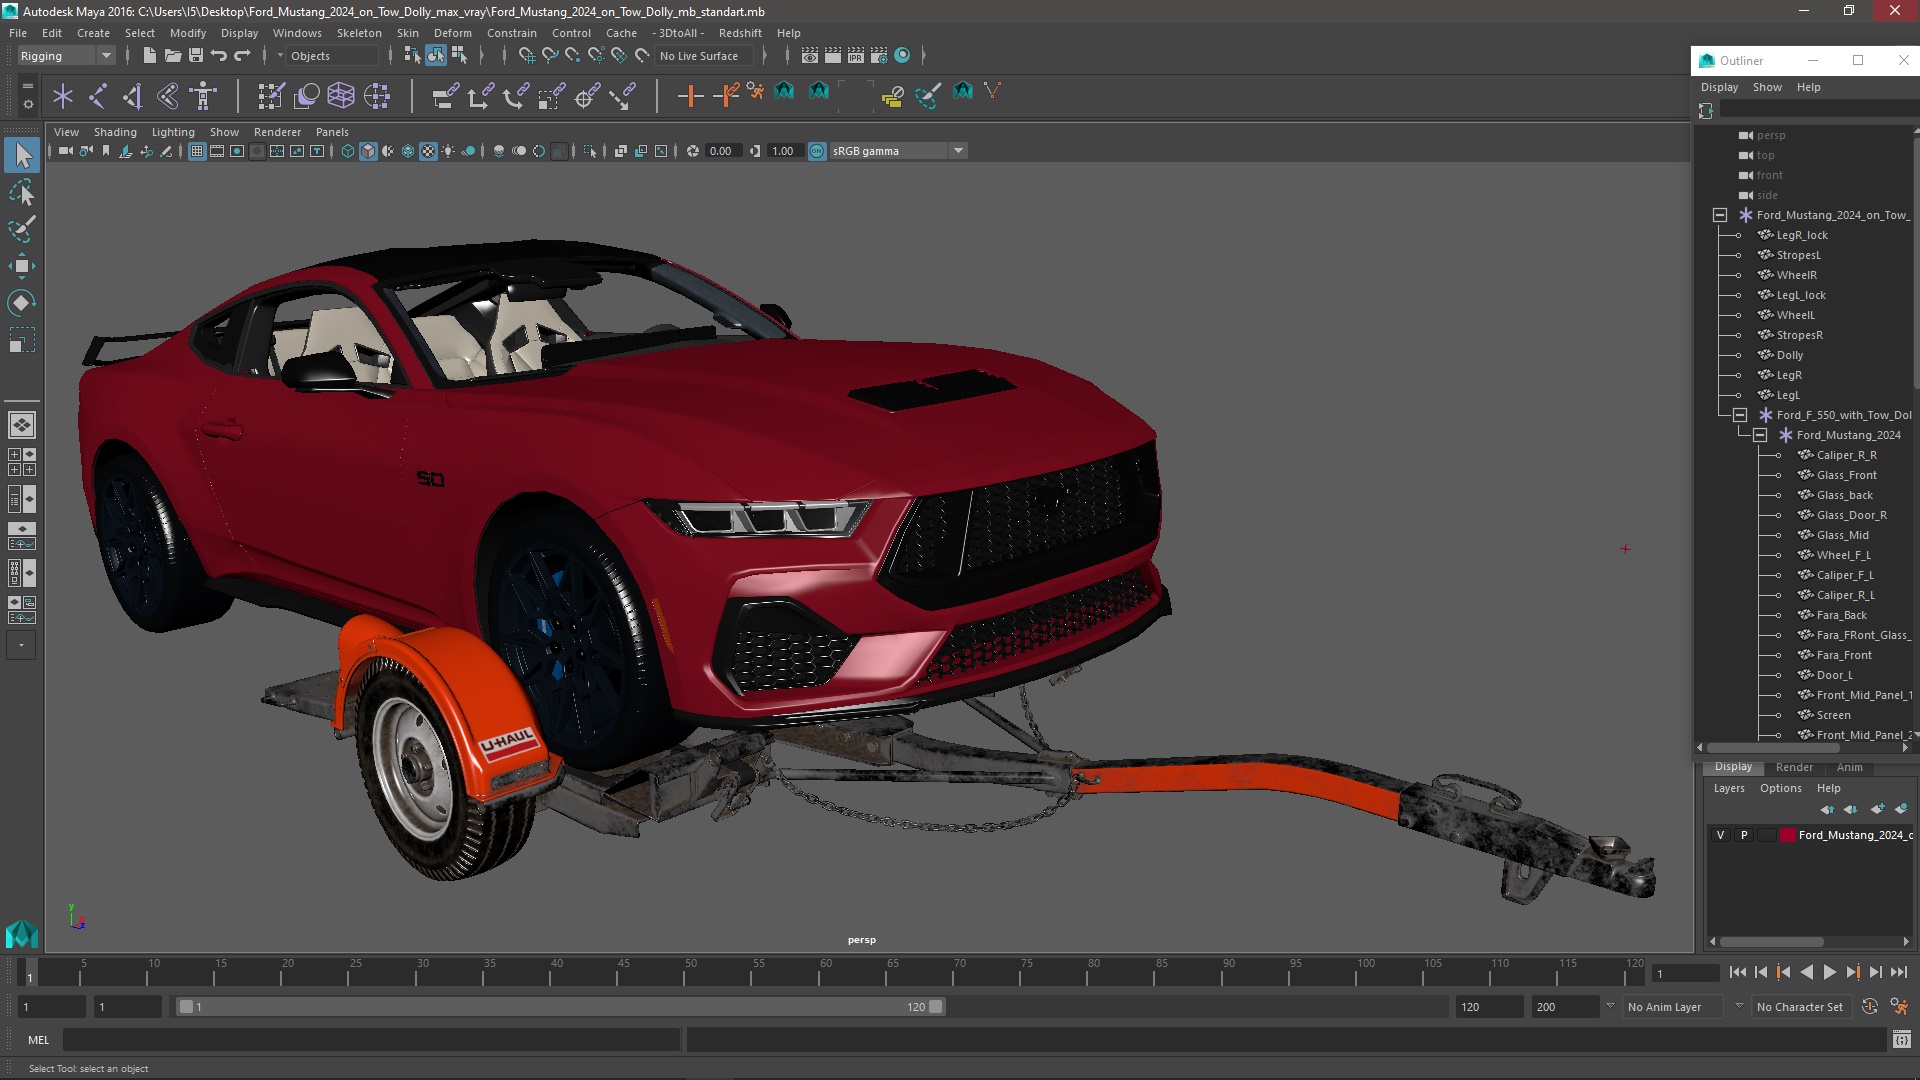Screen dimensions: 1920x1080
Task: Click the Open Scene folder icon
Action: point(172,56)
